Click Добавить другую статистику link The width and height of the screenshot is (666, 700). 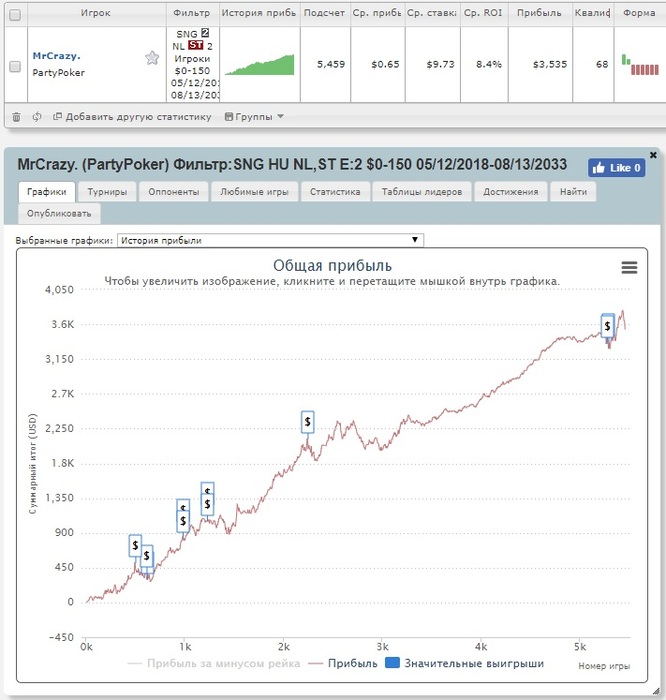[x=132, y=117]
